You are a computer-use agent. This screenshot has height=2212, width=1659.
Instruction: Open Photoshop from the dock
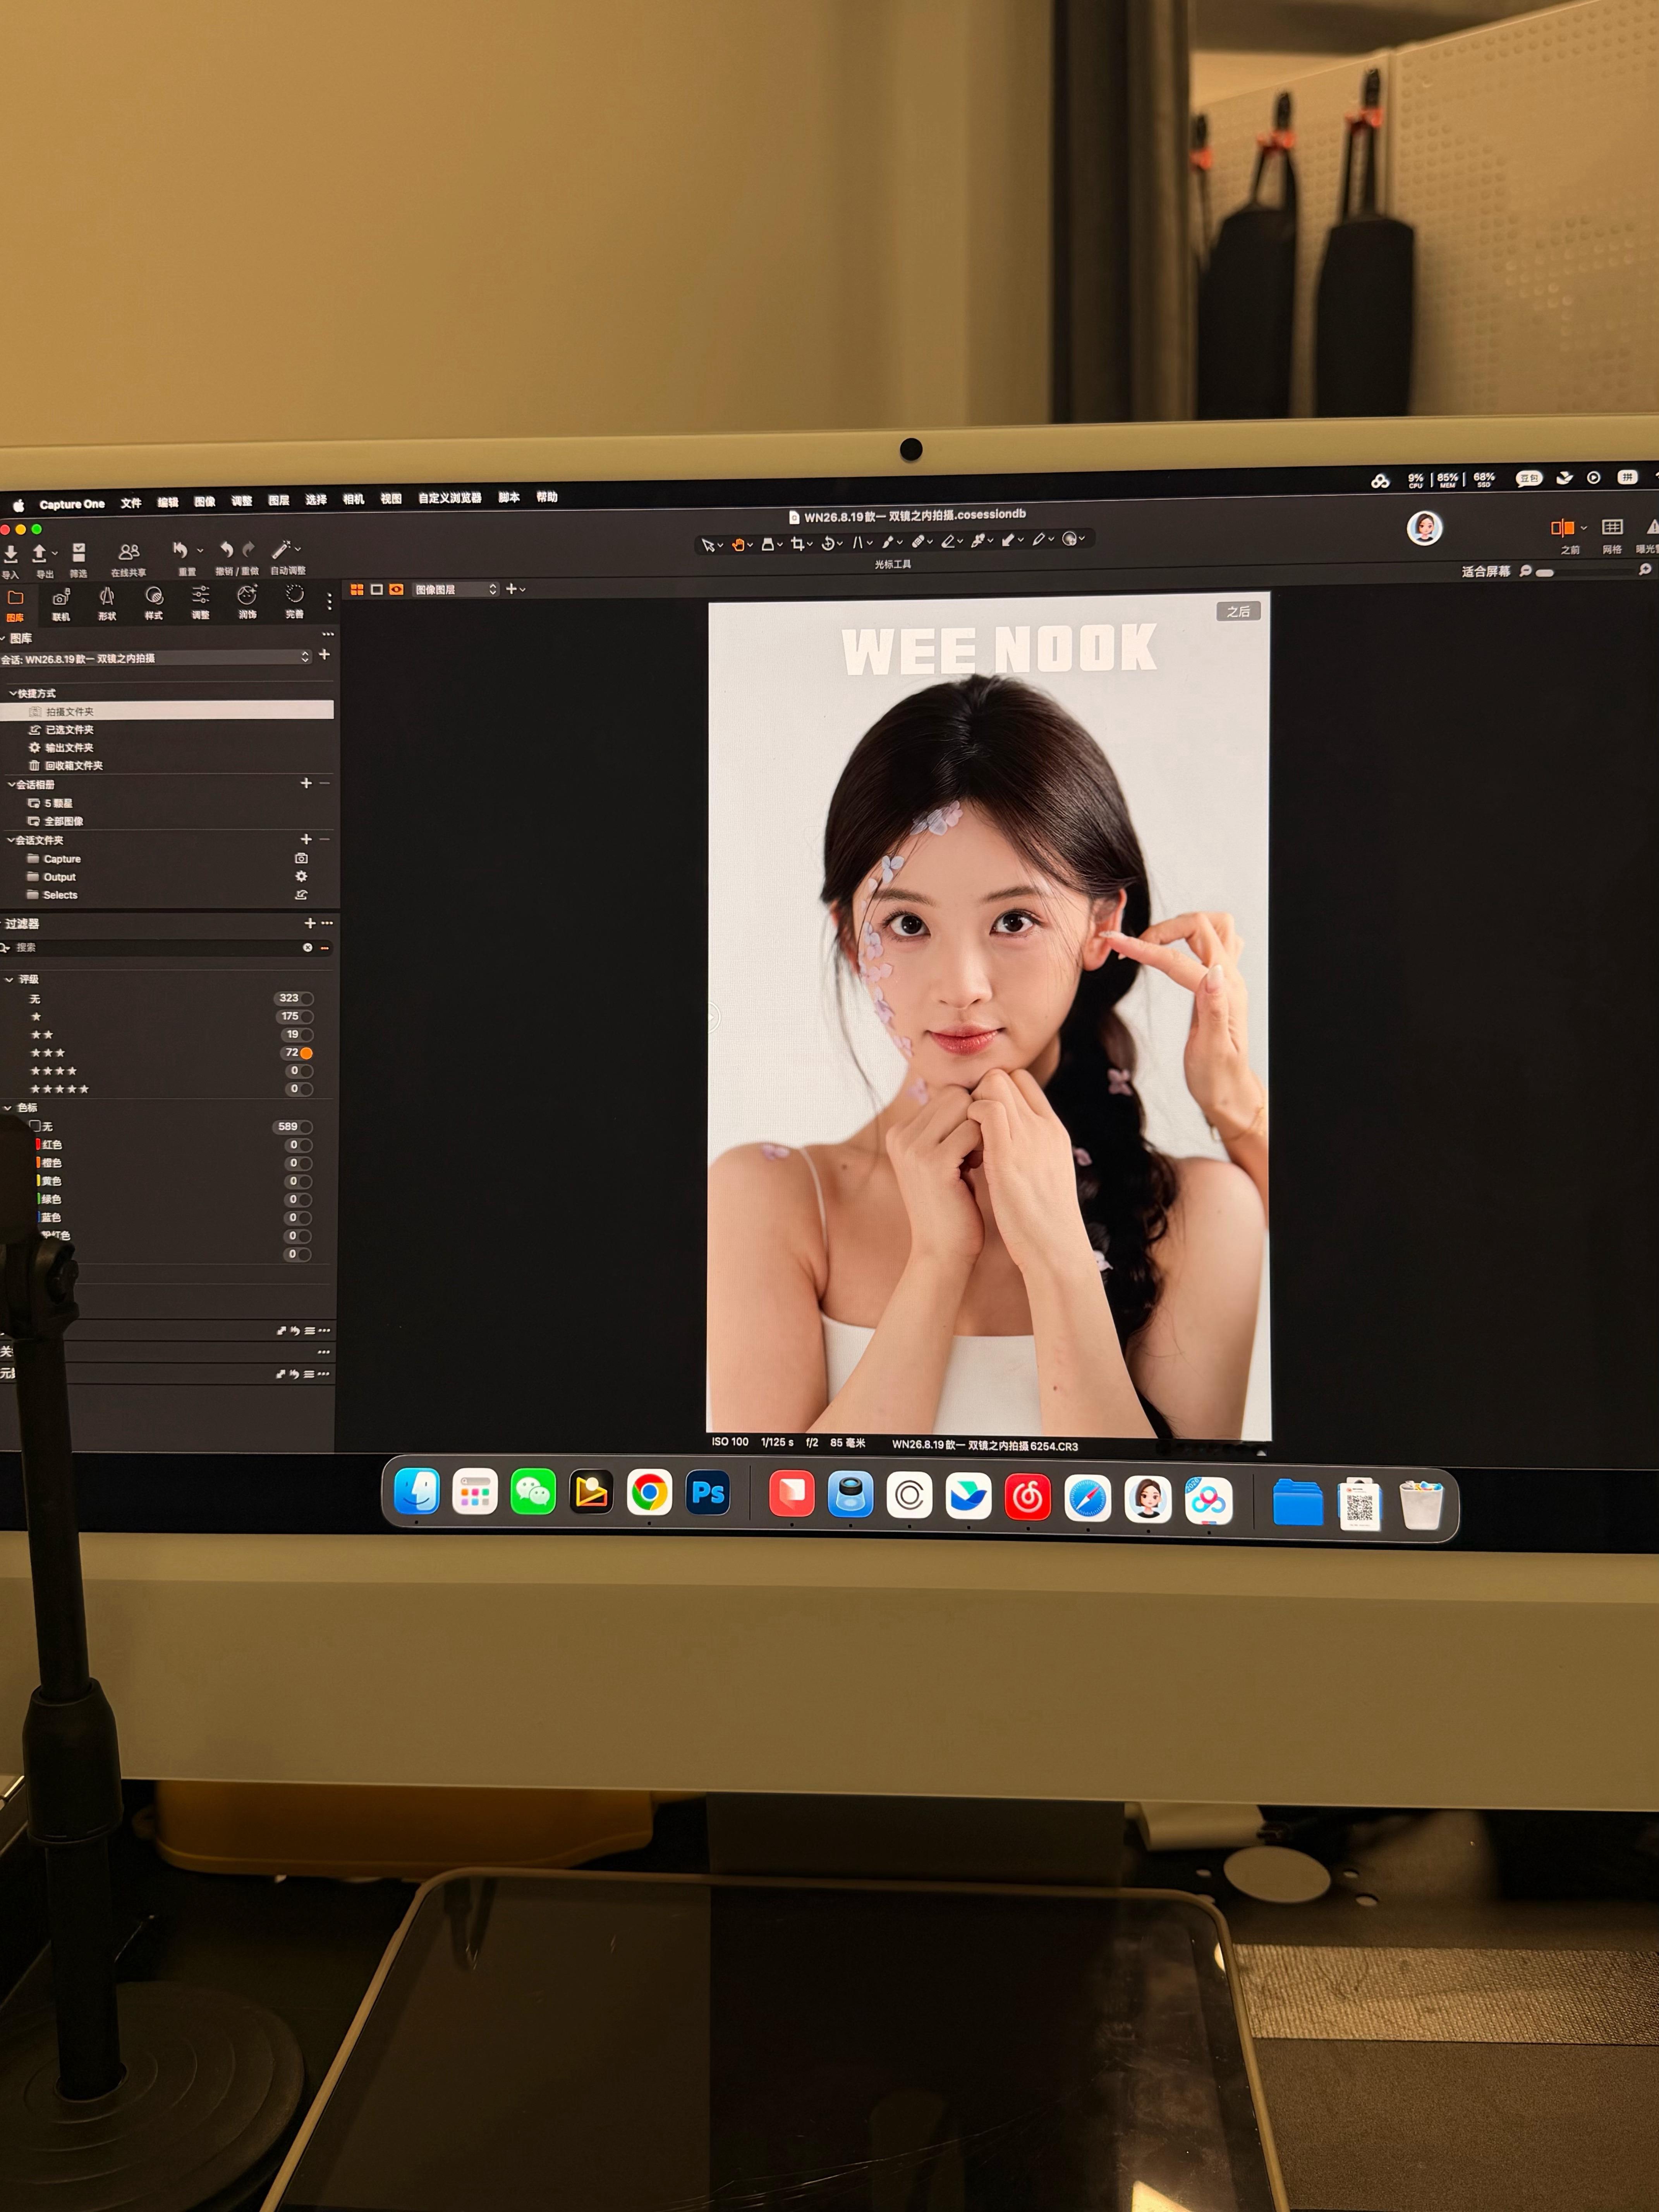[708, 1493]
